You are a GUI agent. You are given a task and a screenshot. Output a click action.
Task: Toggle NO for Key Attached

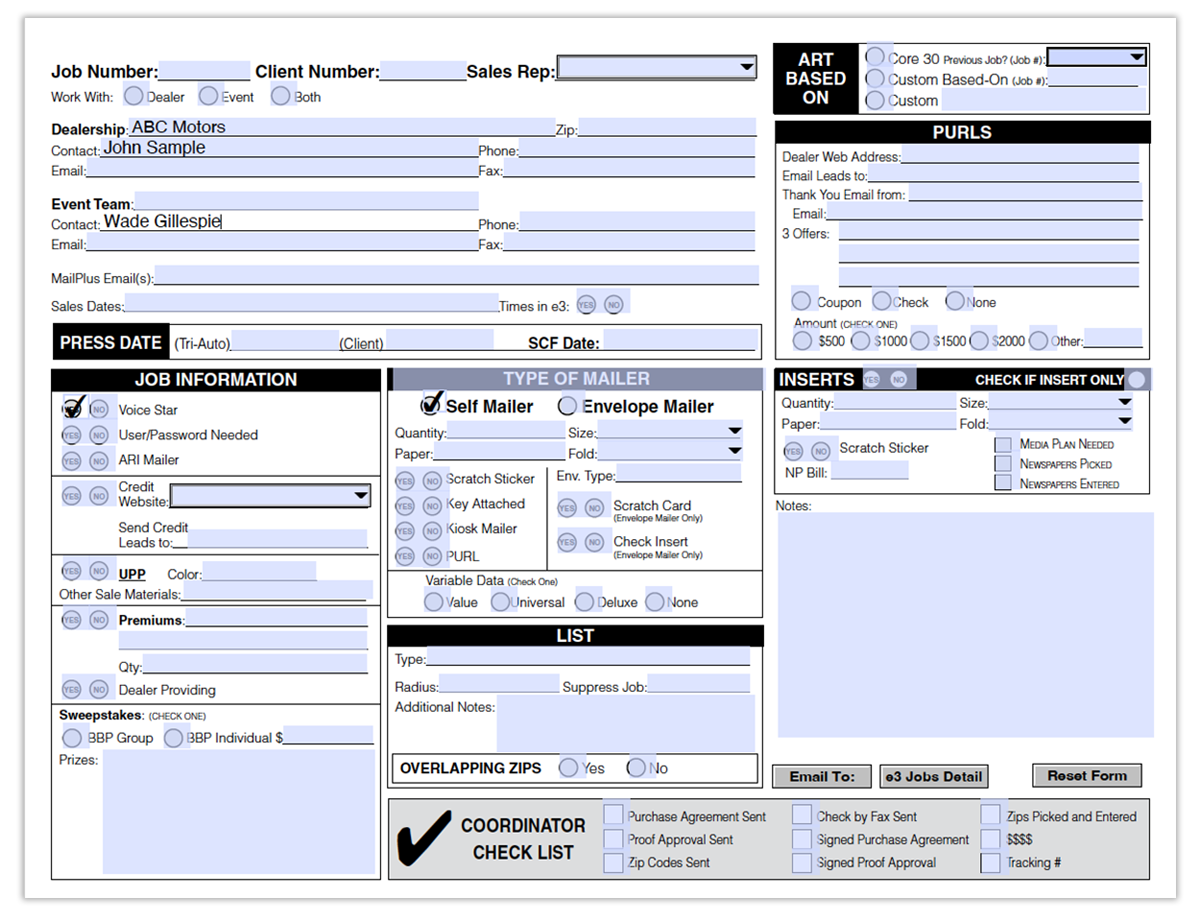[432, 505]
